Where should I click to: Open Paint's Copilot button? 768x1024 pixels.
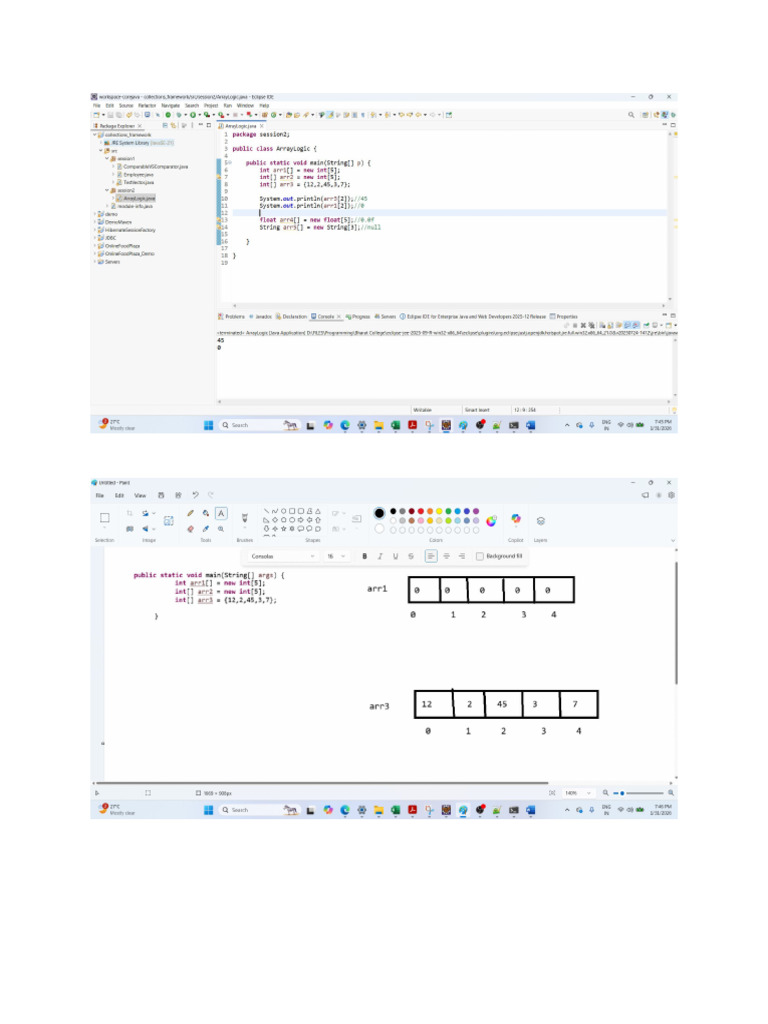pos(516,519)
